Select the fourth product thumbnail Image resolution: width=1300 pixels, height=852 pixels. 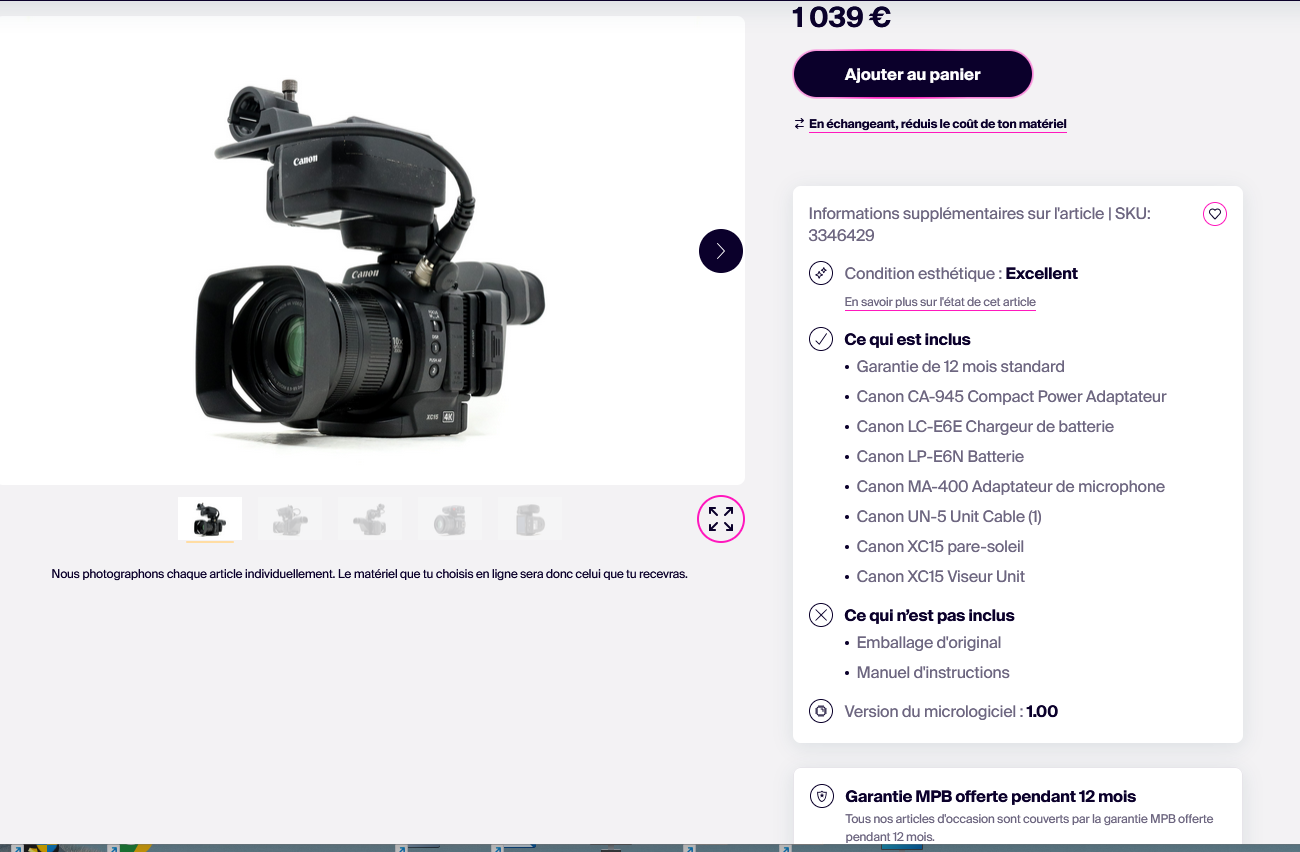[450, 519]
